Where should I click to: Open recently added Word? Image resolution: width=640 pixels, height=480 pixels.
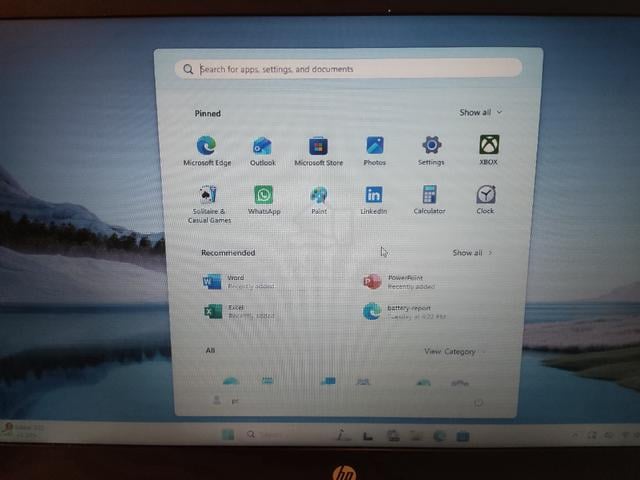point(239,282)
